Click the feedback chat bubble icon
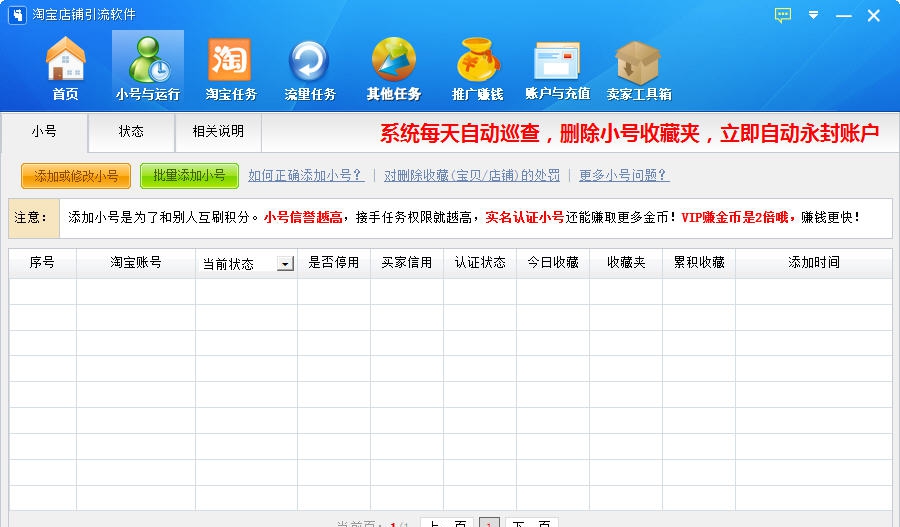 783,15
